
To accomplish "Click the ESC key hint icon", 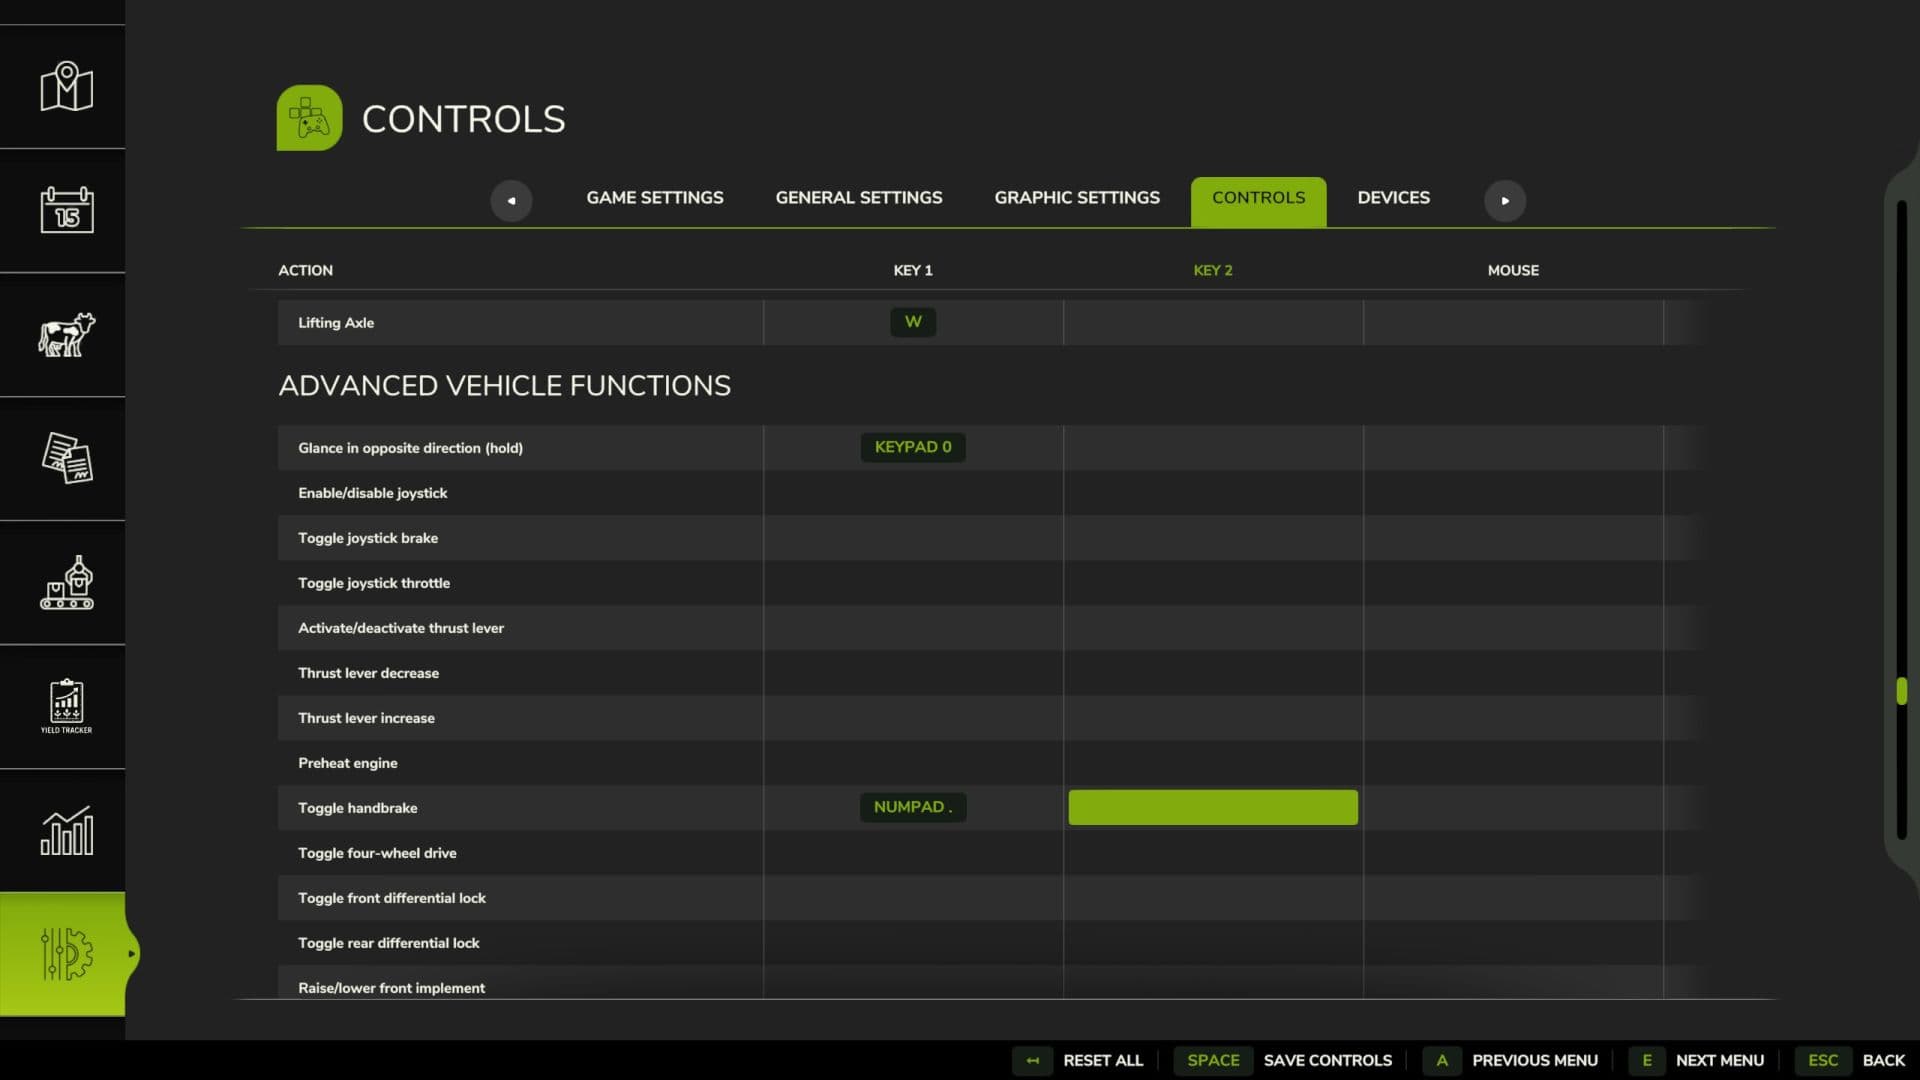I will [1822, 1060].
